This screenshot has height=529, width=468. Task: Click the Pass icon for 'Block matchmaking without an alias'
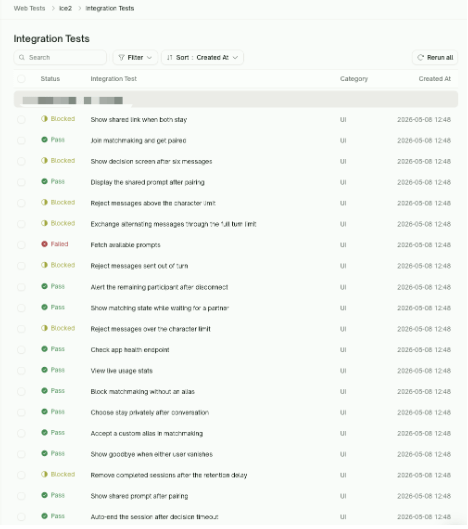pyautogui.click(x=44, y=391)
